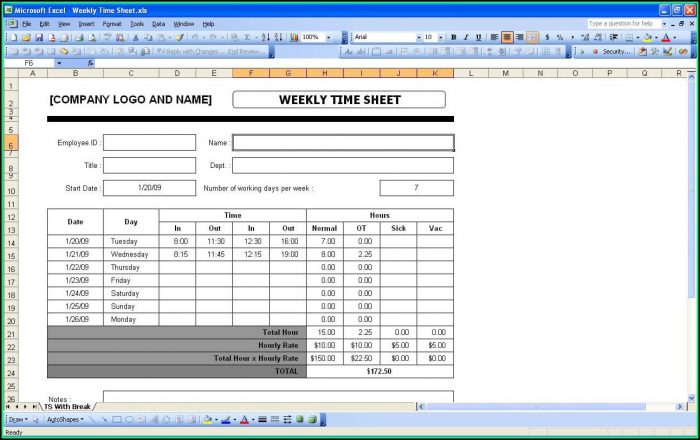Open the Insert menu

86,24
